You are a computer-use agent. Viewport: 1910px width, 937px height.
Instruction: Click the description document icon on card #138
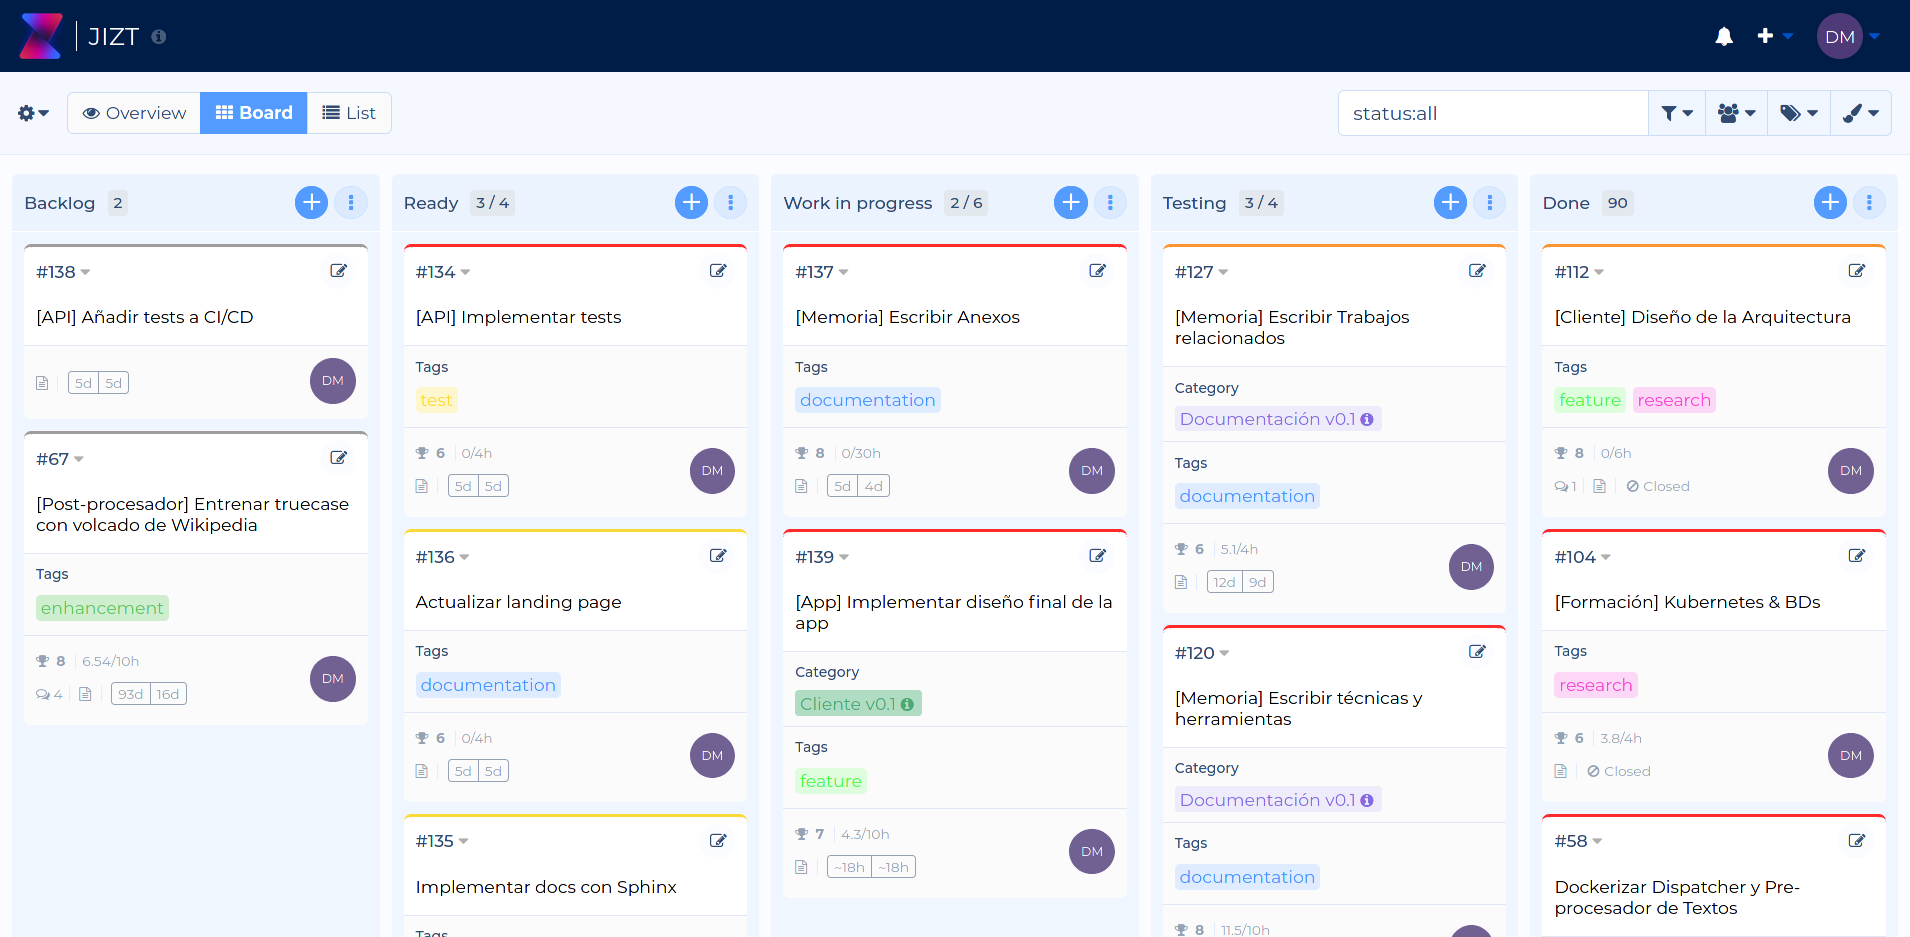(x=42, y=383)
